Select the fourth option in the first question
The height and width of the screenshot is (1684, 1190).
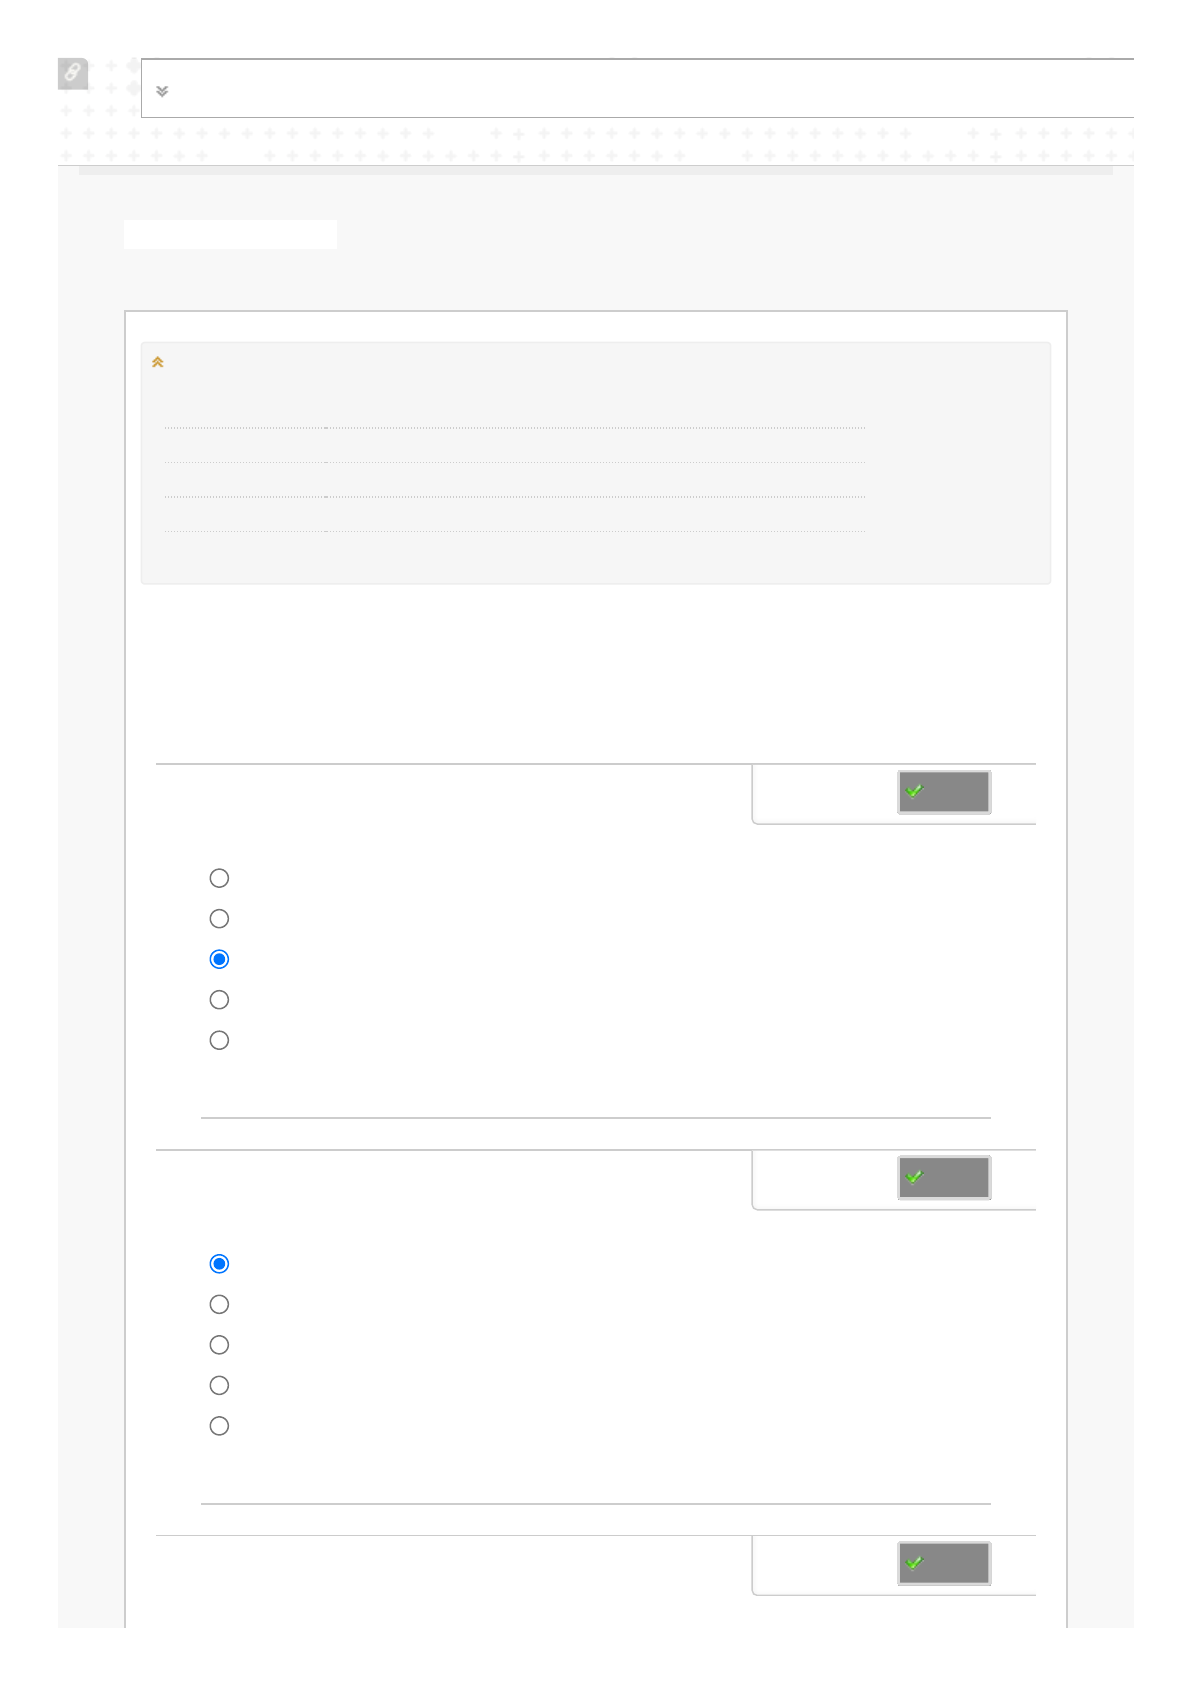click(x=219, y=1000)
